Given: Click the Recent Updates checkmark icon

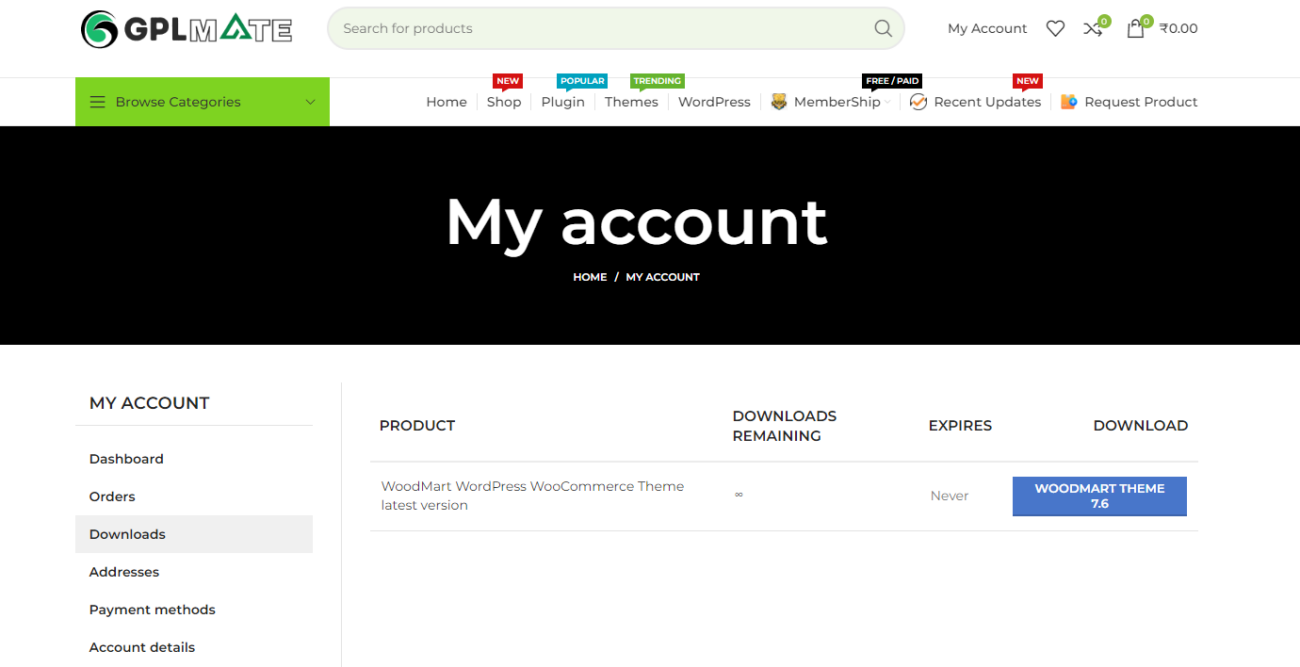Looking at the screenshot, I should (x=918, y=102).
